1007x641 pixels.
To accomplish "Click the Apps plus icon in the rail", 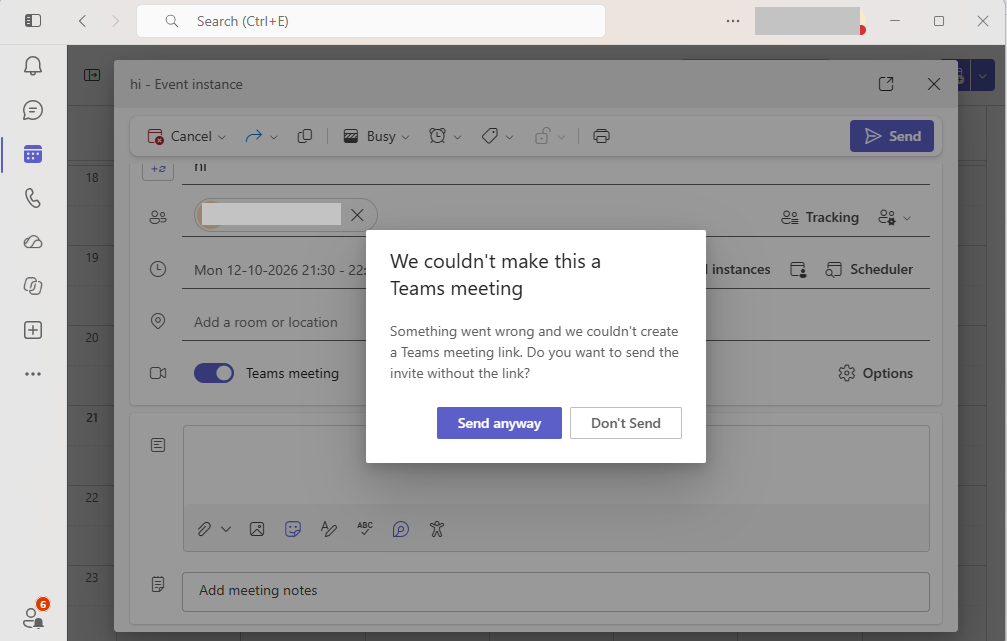I will [x=33, y=330].
